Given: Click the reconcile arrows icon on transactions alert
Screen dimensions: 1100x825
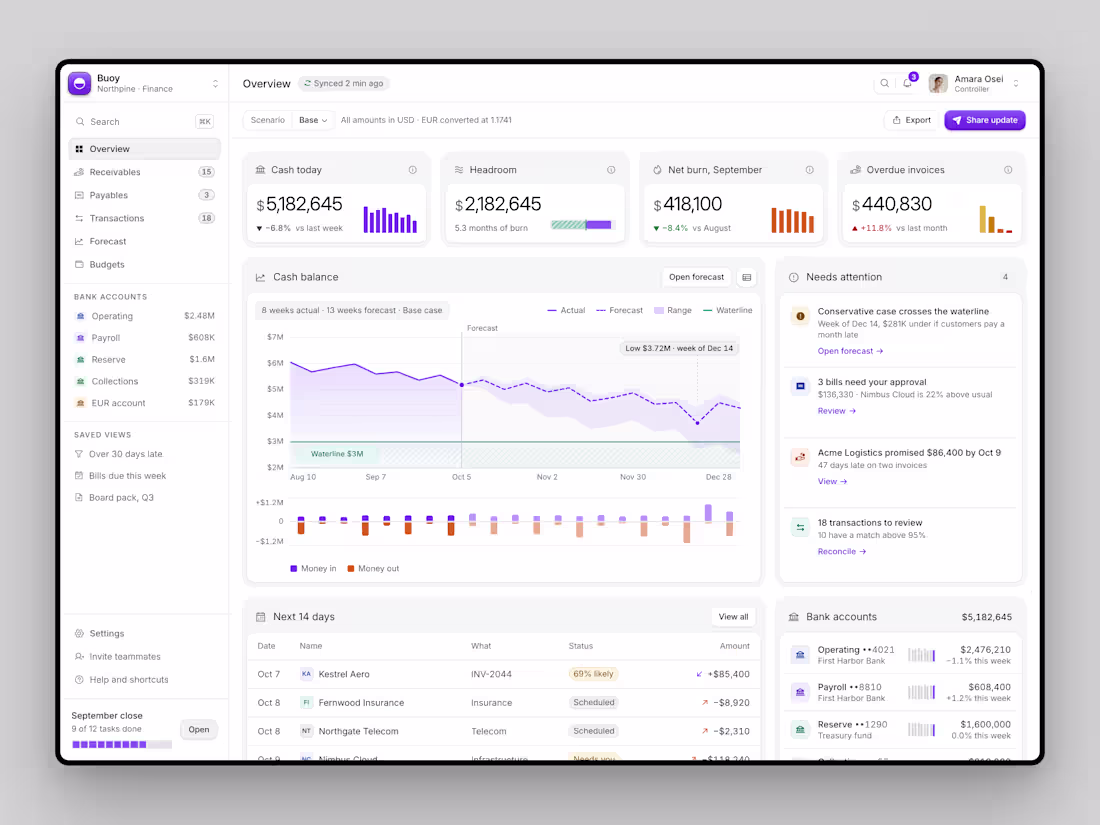Looking at the screenshot, I should [800, 528].
